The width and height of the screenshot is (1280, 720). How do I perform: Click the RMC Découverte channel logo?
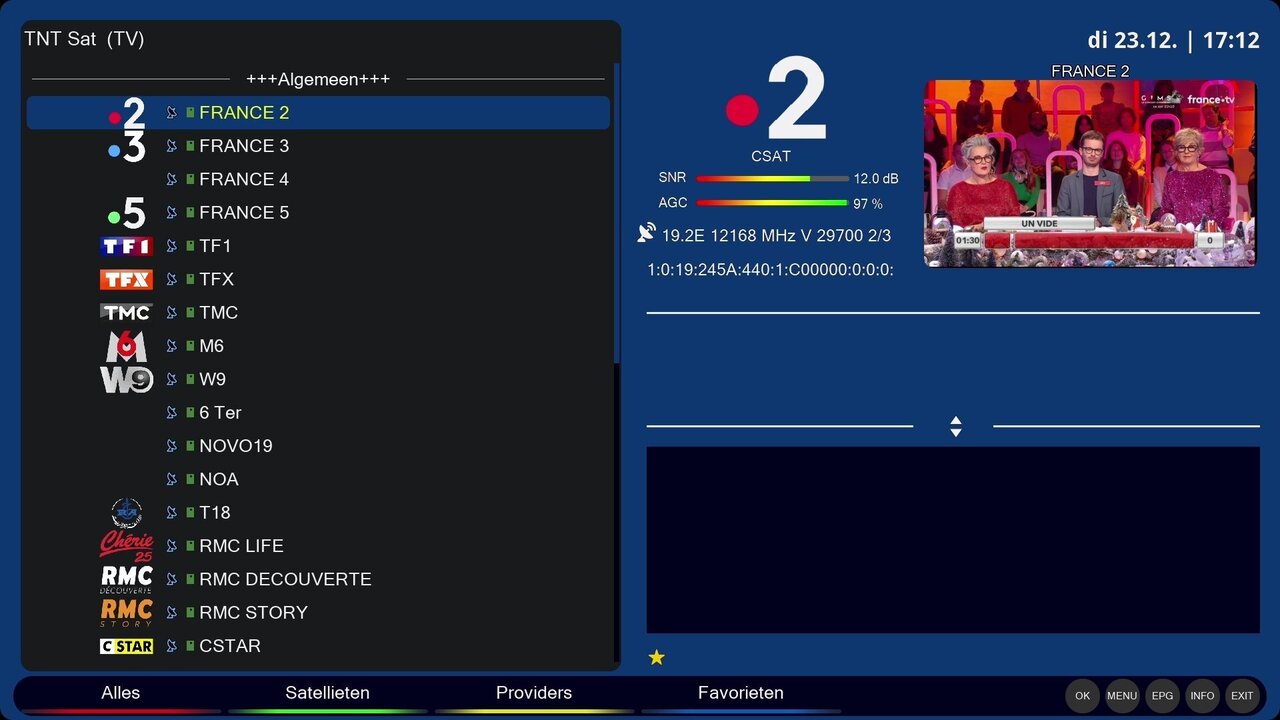click(127, 579)
